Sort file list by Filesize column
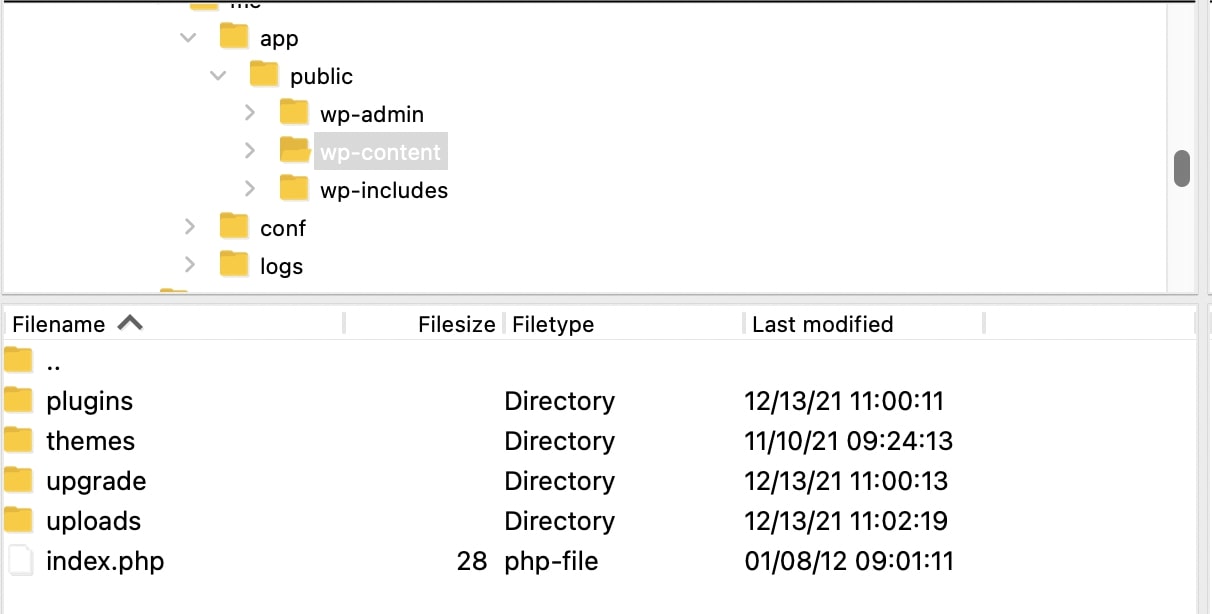This screenshot has height=614, width=1212. 456,324
